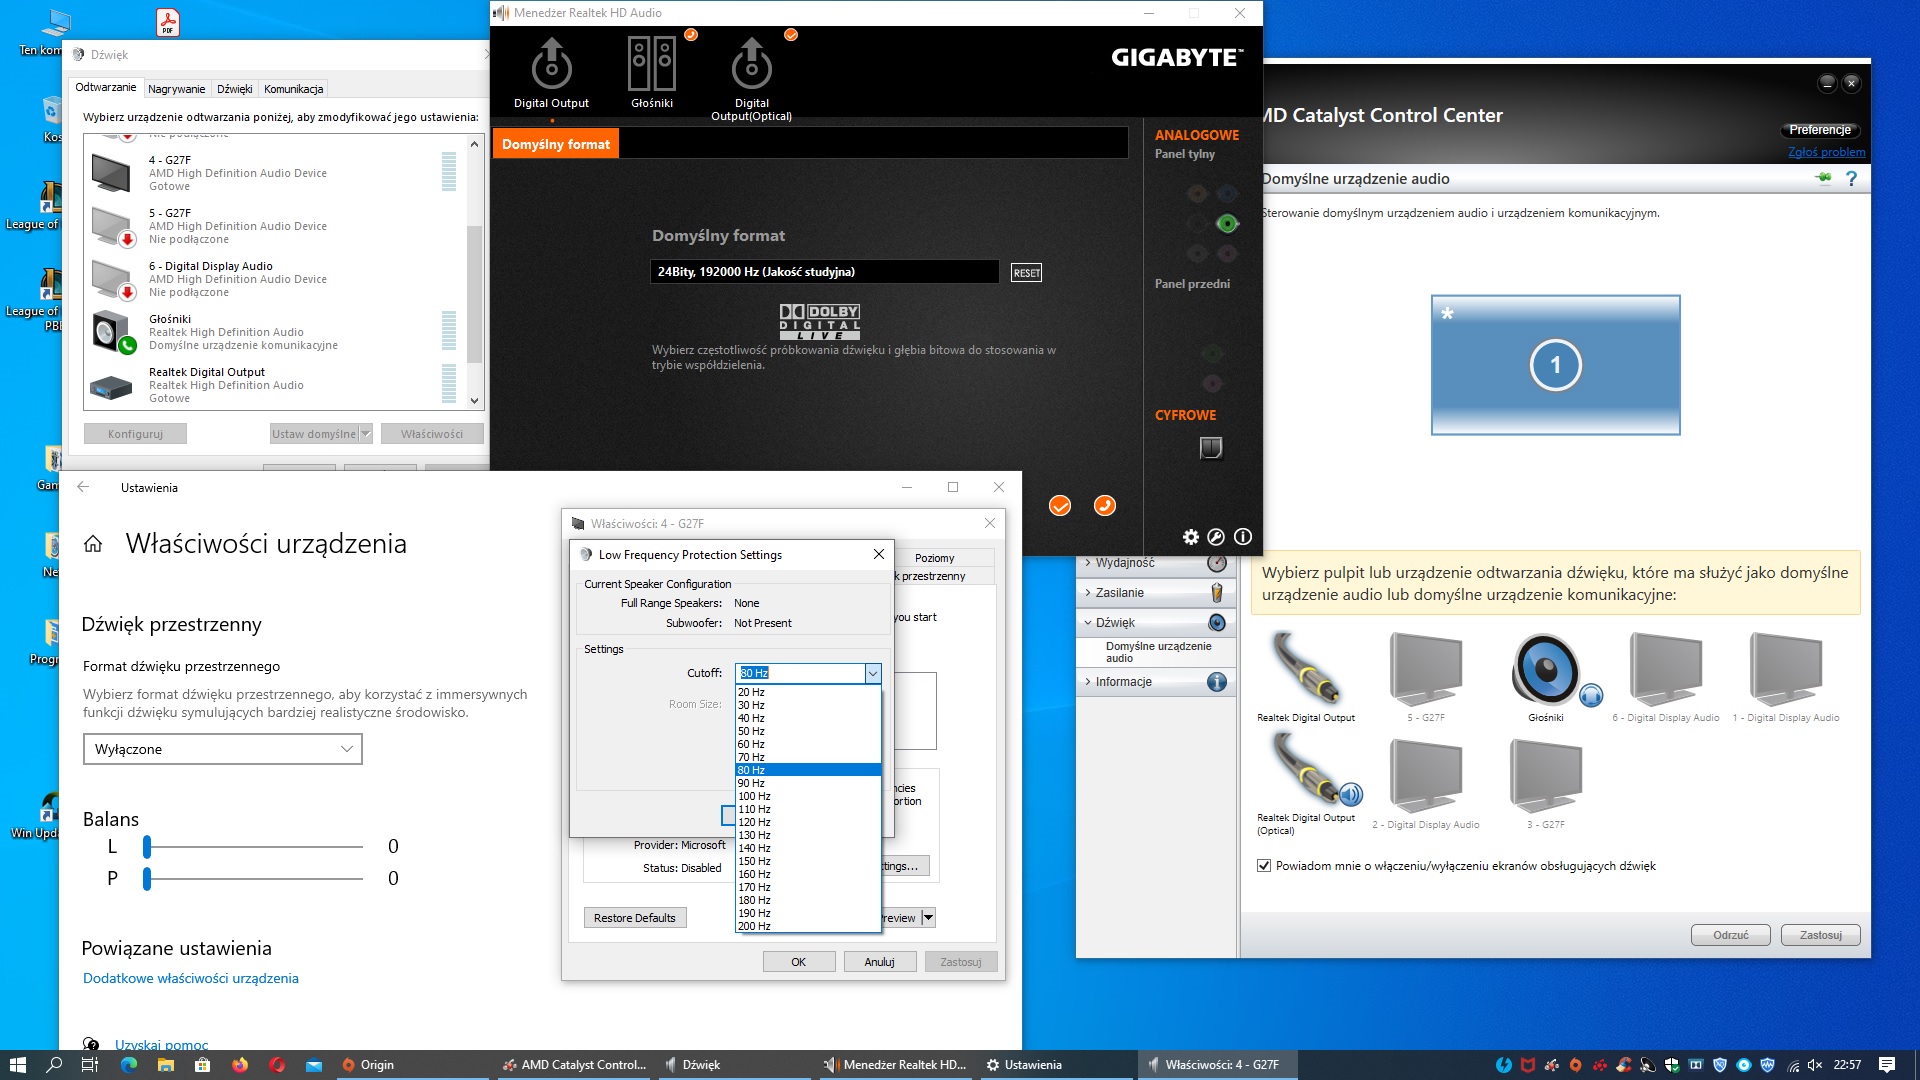Open the surround format dropdown showing Wyłączone
The width and height of the screenshot is (1920, 1080).
click(222, 748)
